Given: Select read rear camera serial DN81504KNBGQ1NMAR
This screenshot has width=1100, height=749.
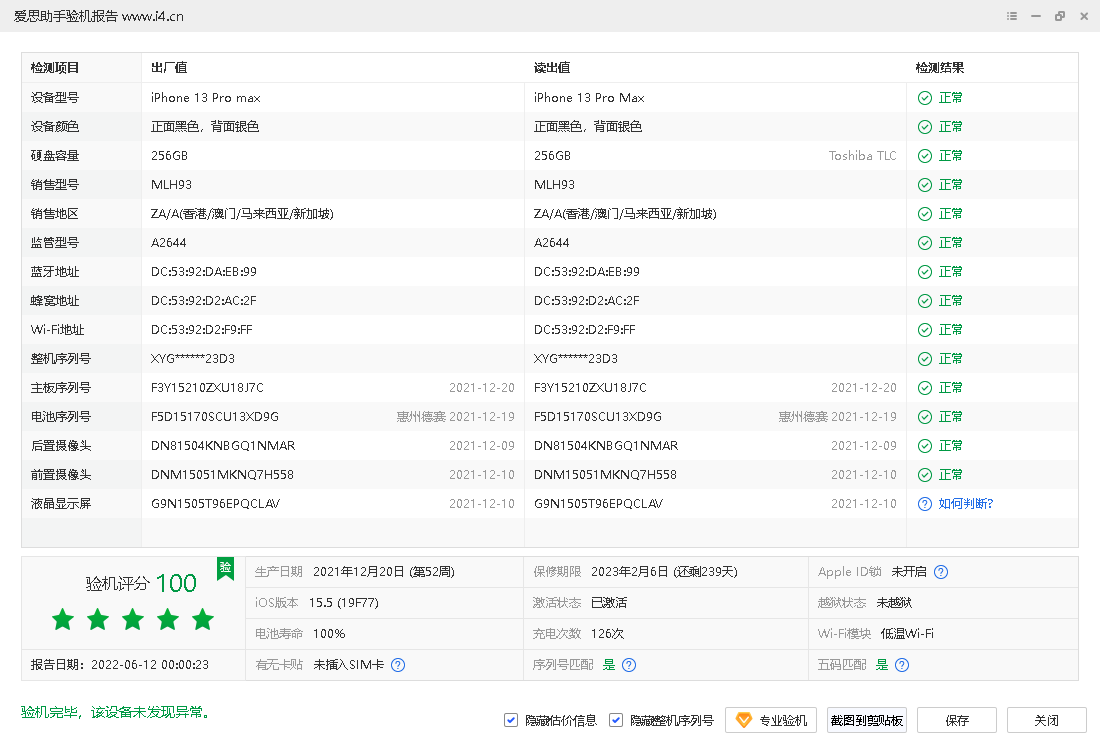Looking at the screenshot, I should point(606,445).
